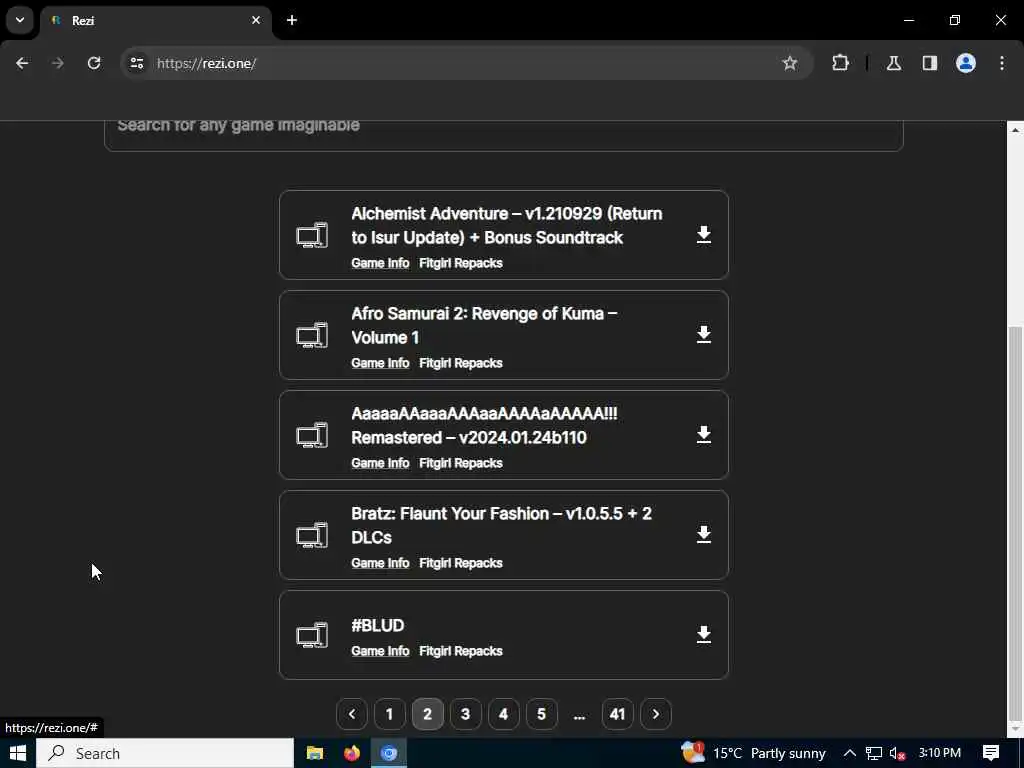Toggle the browser side panel

929,63
